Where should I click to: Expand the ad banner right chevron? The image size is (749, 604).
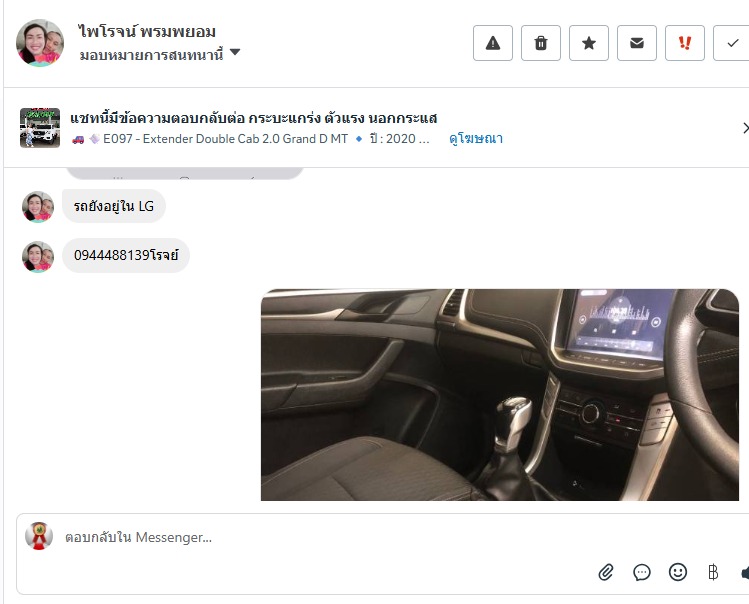point(745,128)
